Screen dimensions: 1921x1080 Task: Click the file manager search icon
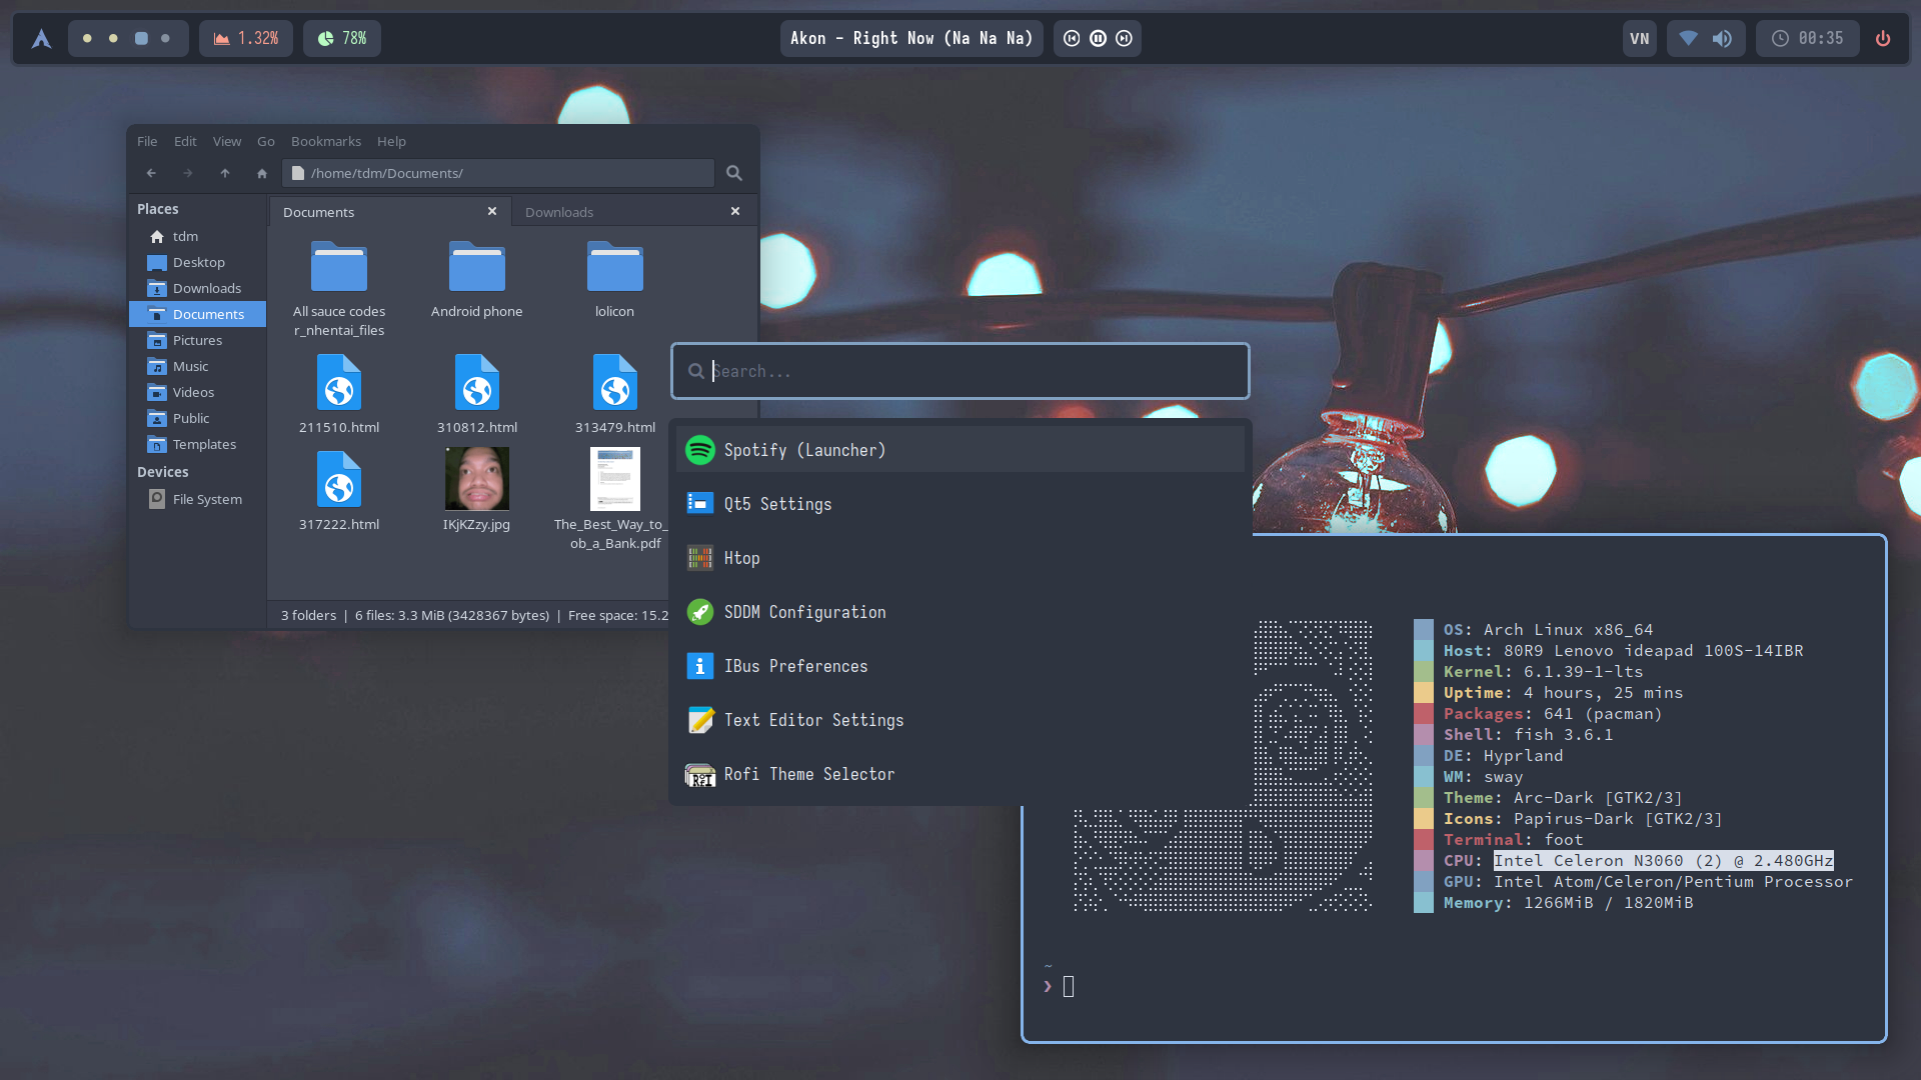(734, 173)
